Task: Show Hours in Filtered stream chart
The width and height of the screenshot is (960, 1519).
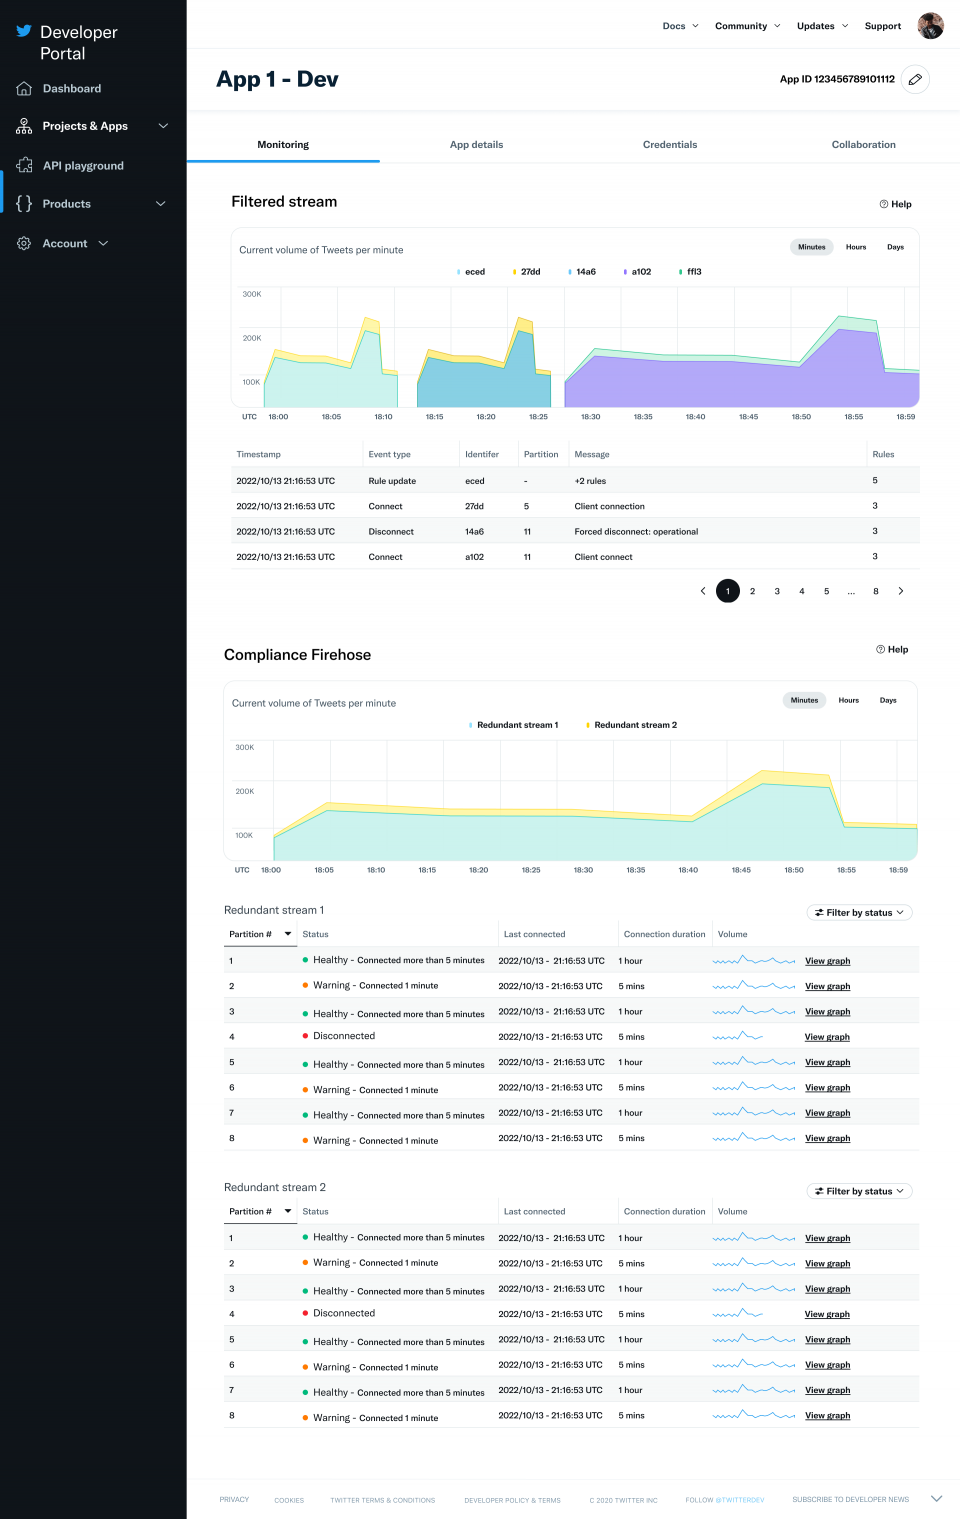Action: 856,247
